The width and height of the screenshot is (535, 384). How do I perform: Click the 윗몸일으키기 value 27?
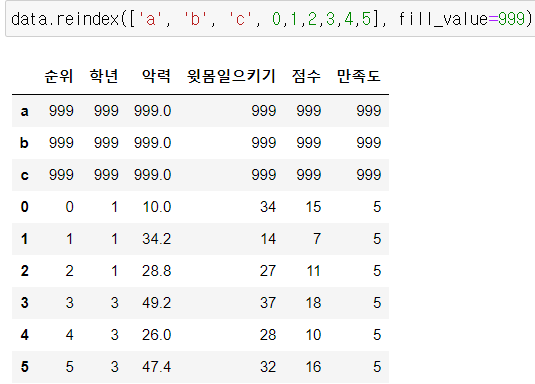point(268,271)
